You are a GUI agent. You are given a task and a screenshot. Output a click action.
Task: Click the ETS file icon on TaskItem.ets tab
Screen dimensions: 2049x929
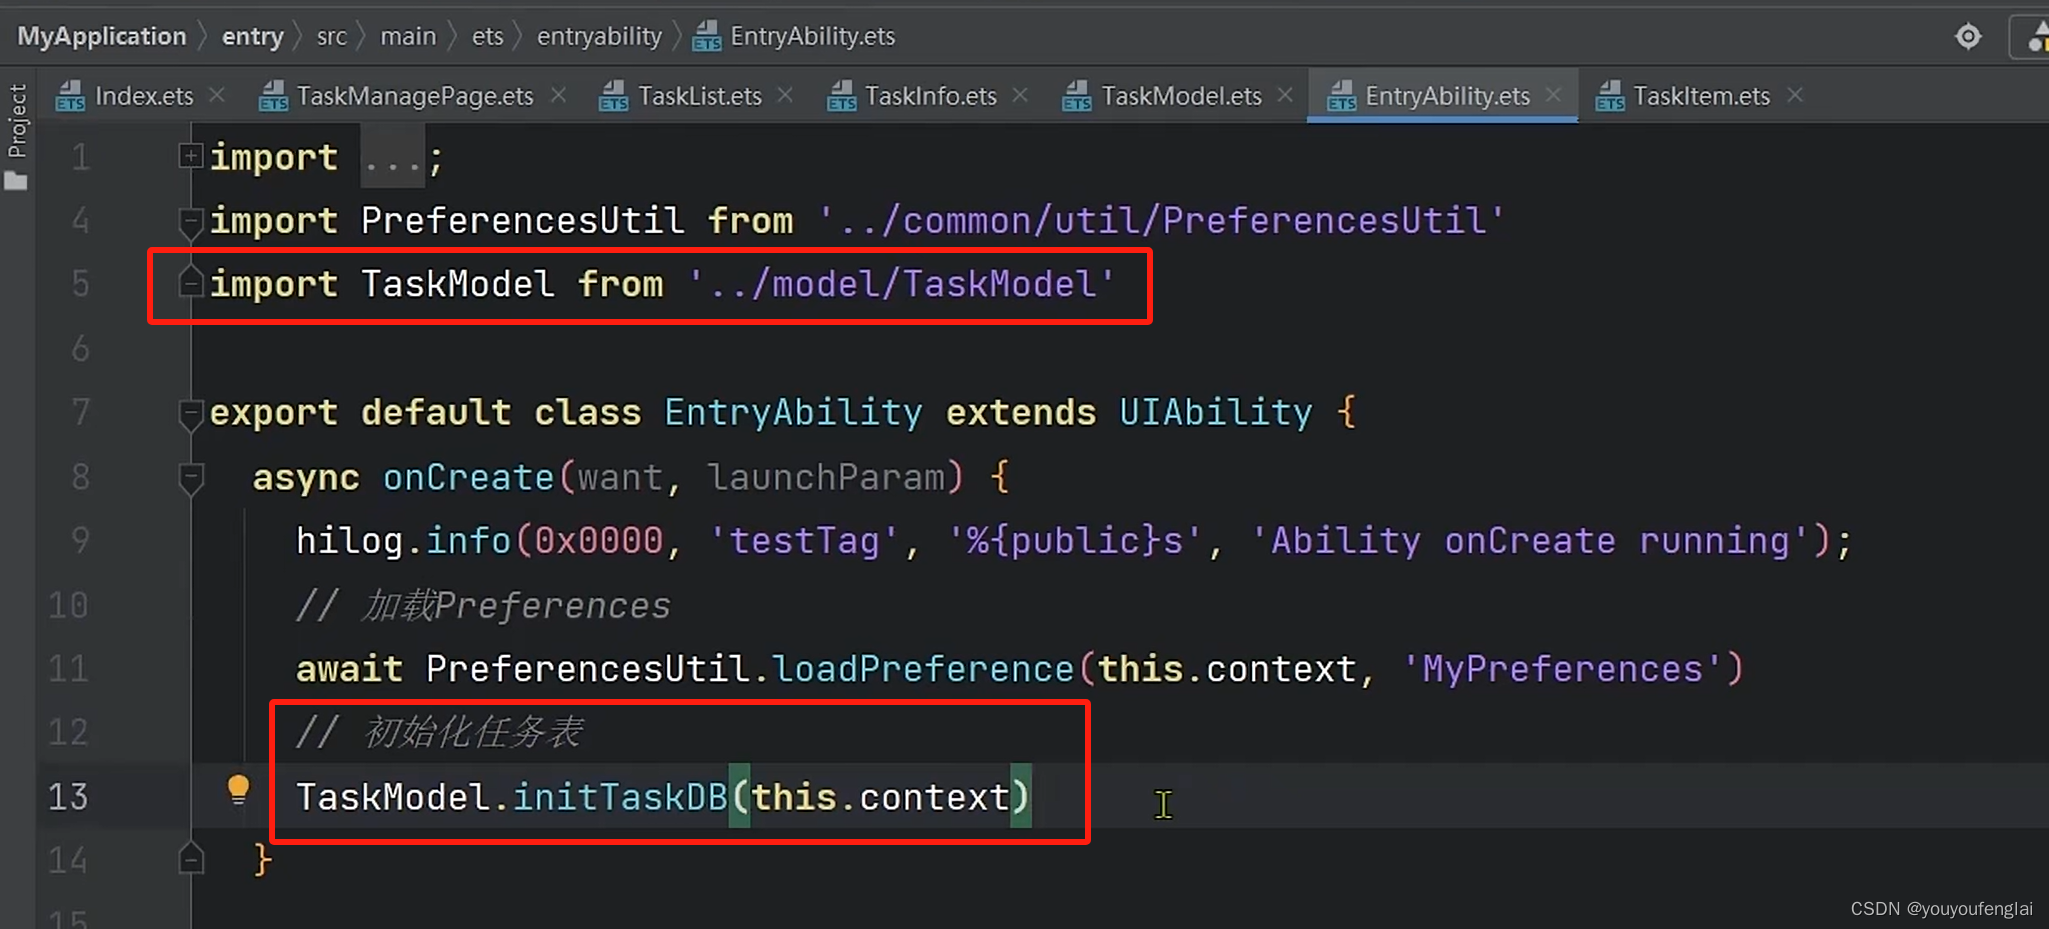point(1609,96)
